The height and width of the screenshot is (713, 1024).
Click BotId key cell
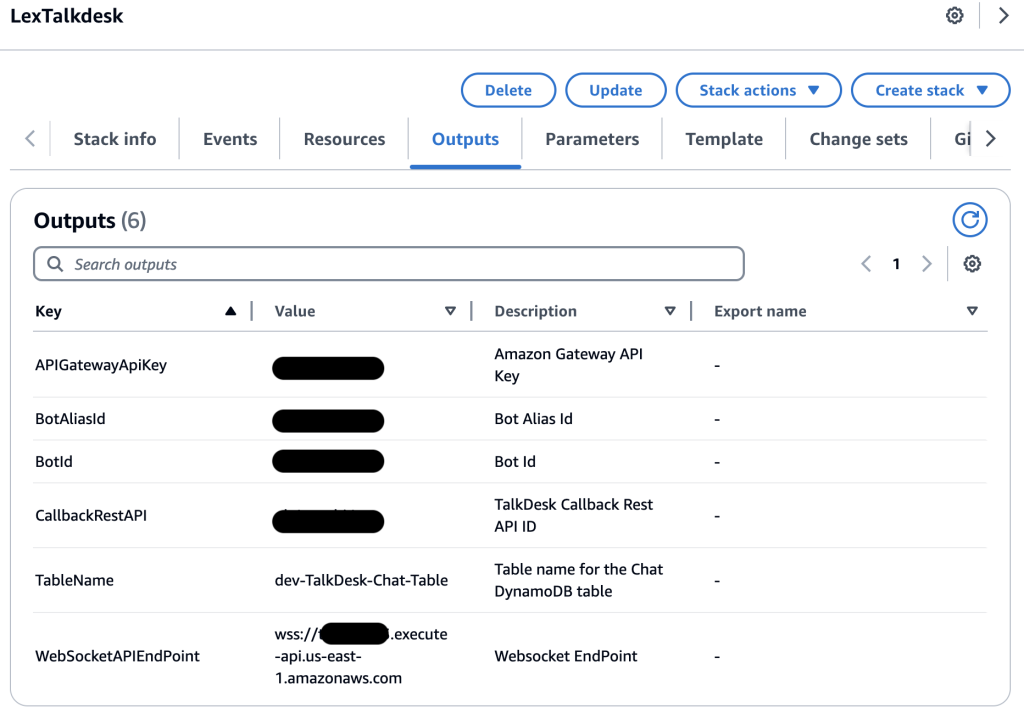[x=54, y=462]
